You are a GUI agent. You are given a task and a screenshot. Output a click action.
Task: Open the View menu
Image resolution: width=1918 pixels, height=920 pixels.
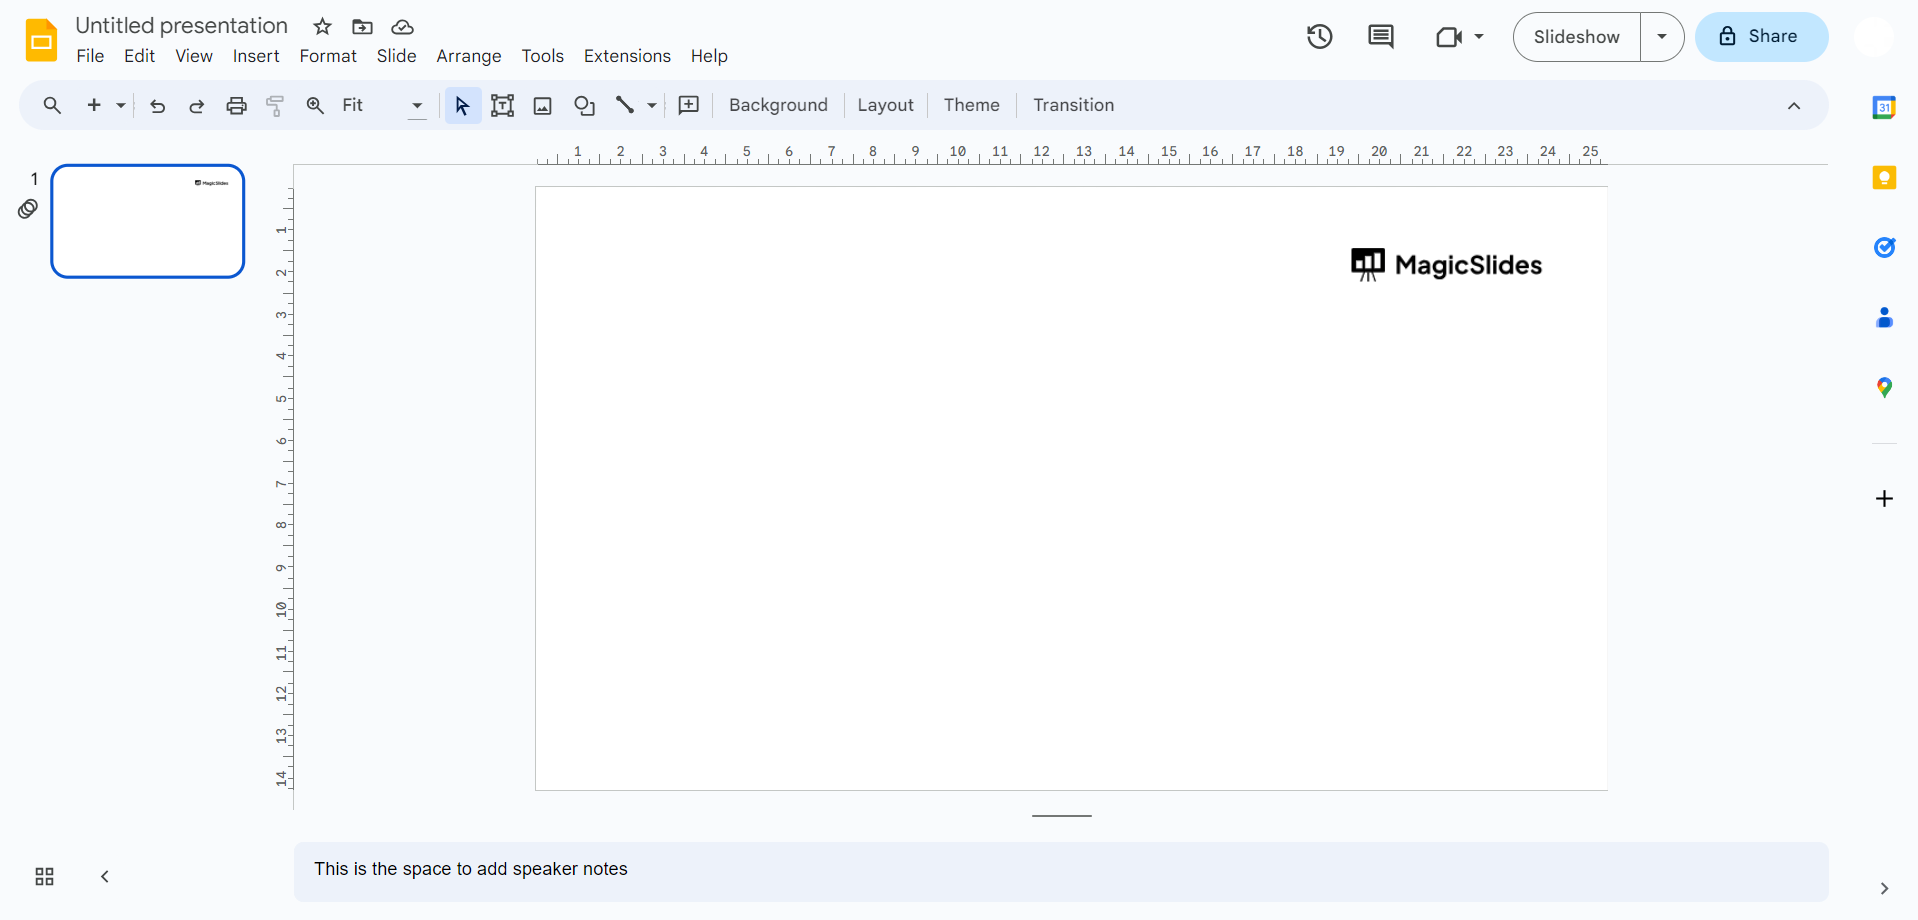194,56
